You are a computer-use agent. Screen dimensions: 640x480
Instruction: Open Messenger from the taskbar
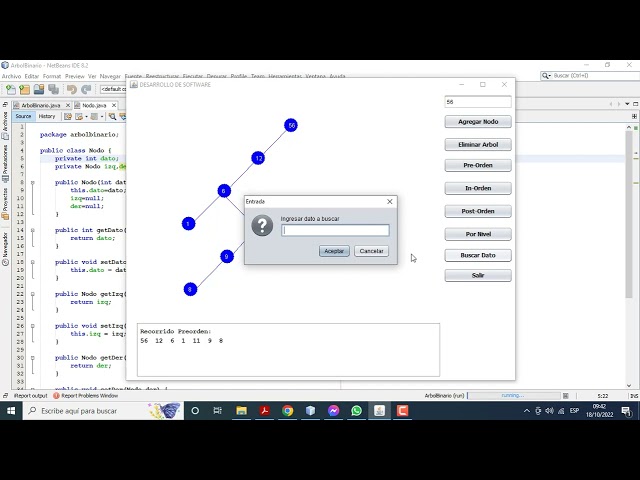point(333,411)
